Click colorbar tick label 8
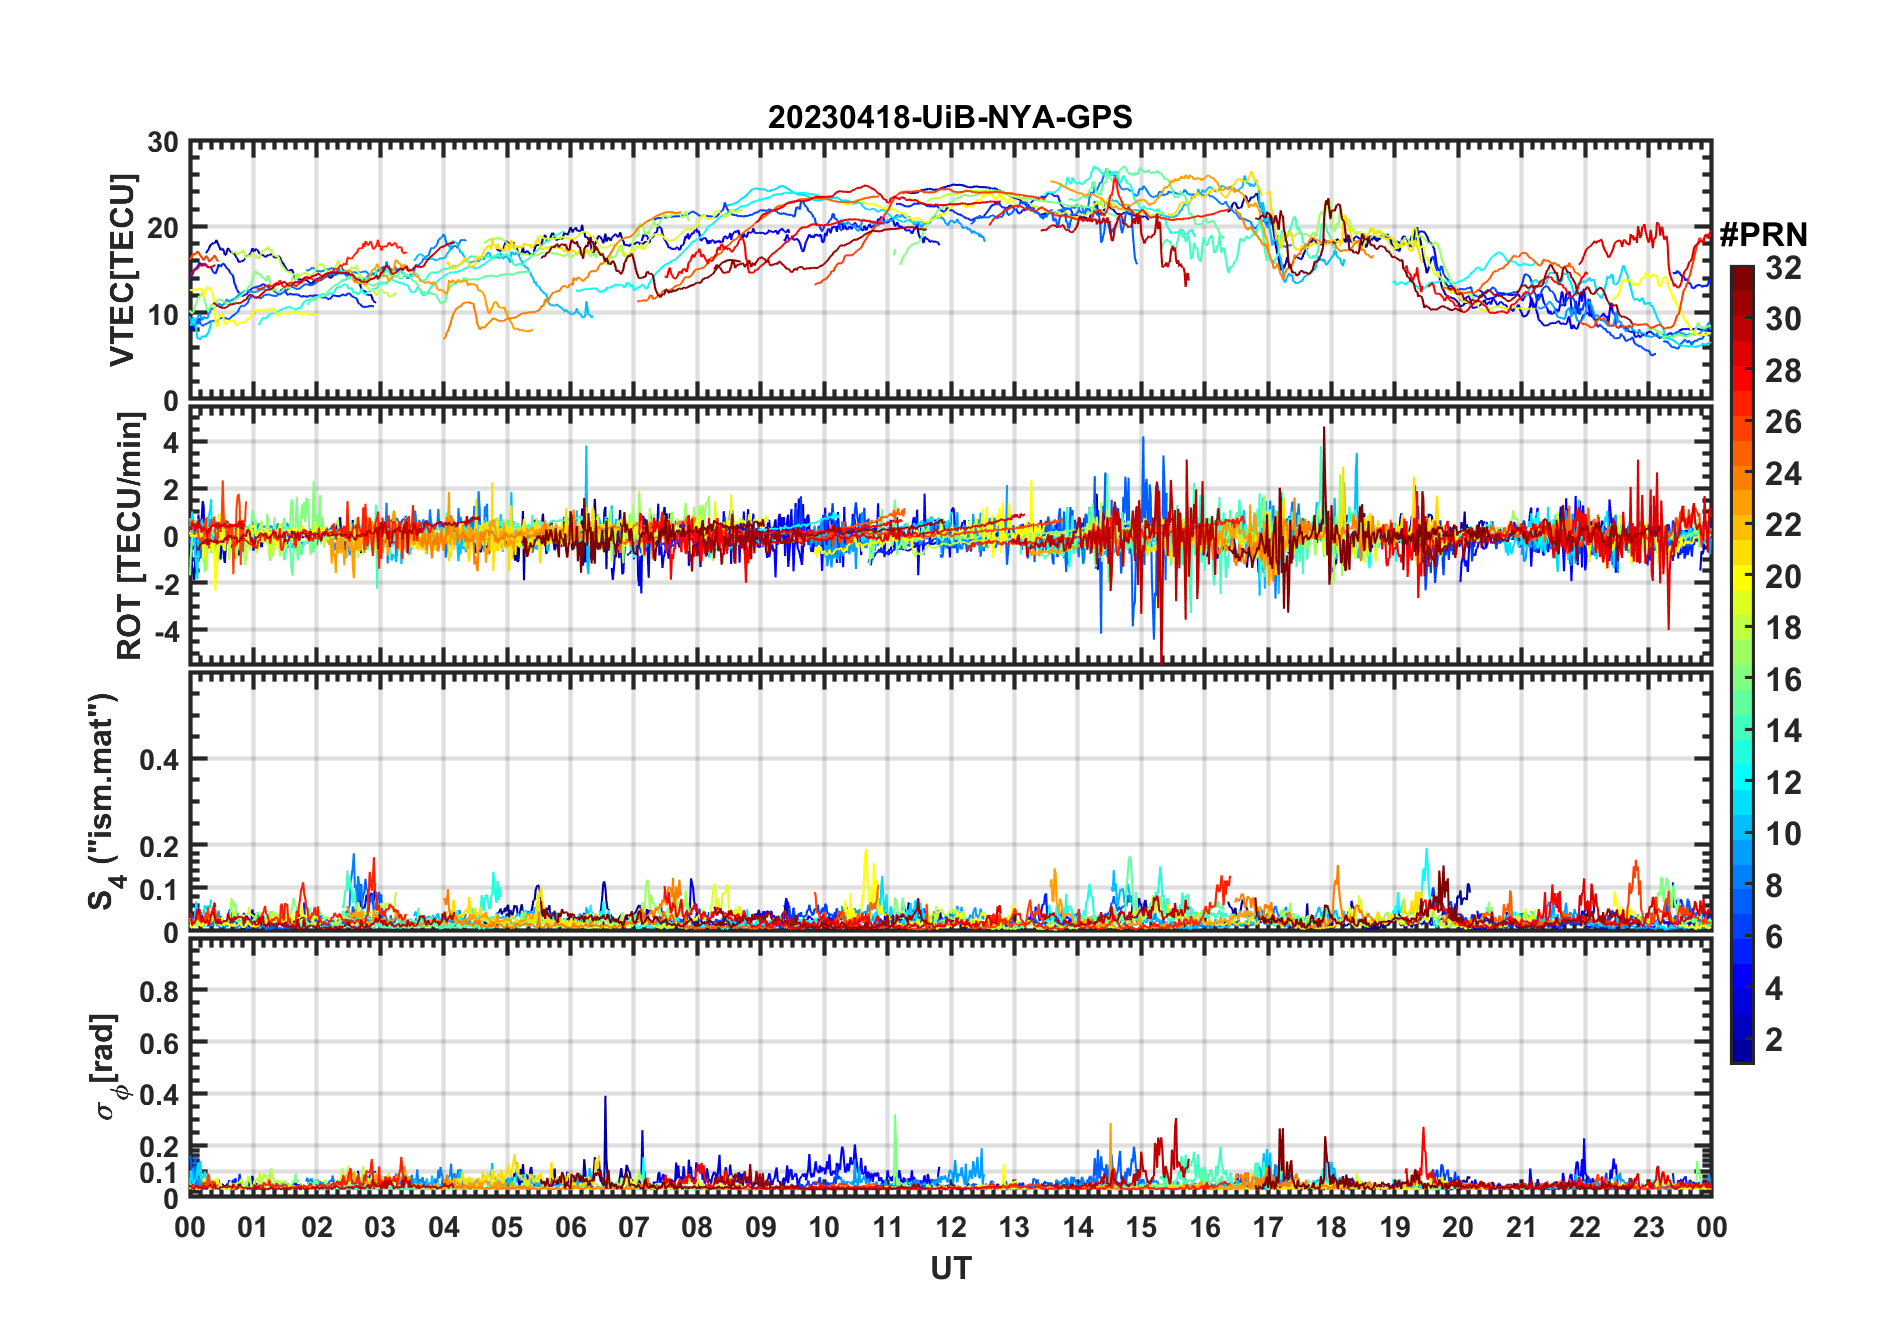Viewport: 1902px width, 1330px height. point(1774,885)
